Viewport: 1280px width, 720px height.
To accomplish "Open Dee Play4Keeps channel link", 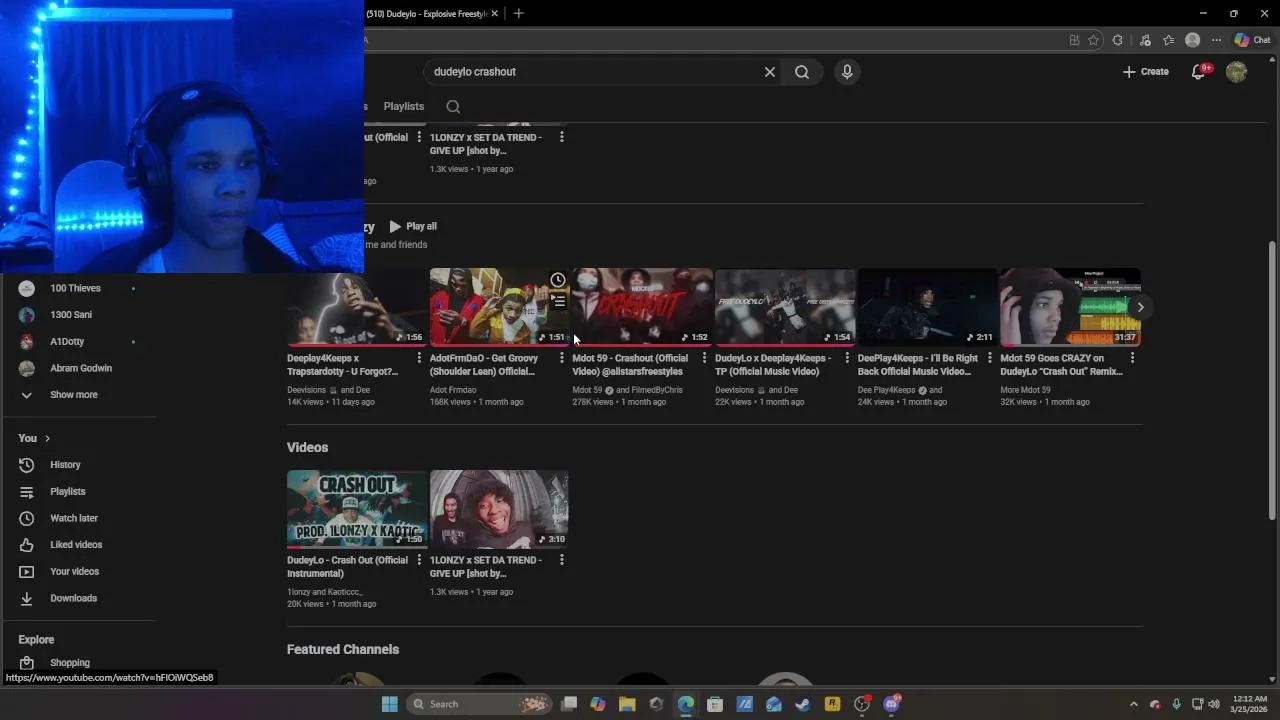I will pyautogui.click(x=886, y=390).
